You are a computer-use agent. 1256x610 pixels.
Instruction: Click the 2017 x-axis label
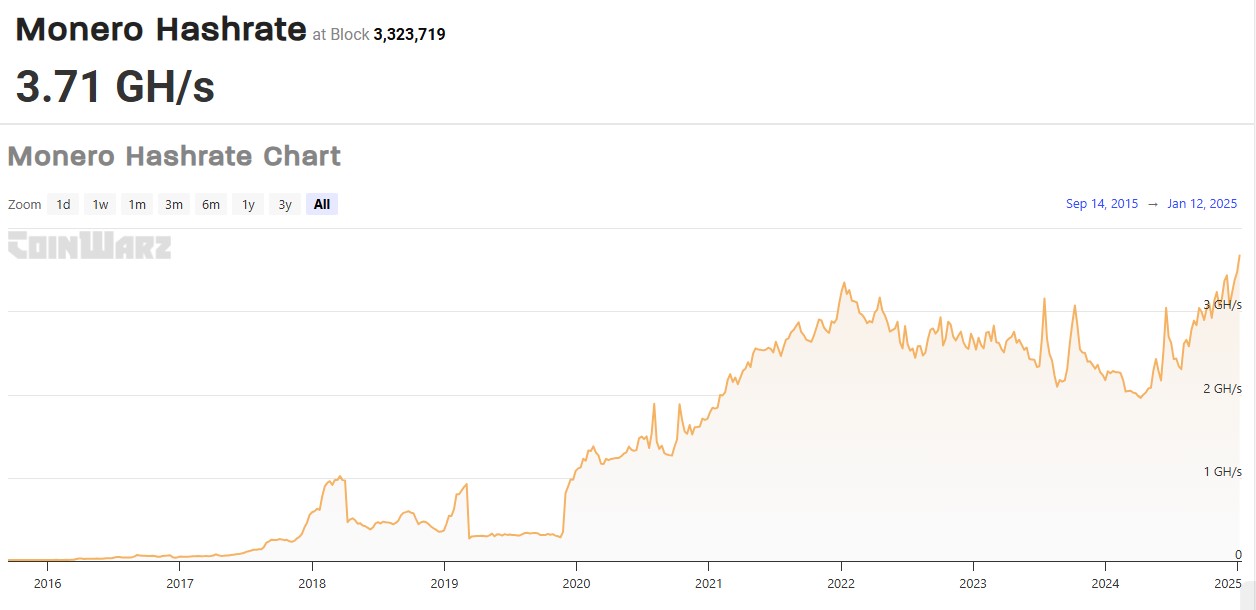(x=180, y=583)
